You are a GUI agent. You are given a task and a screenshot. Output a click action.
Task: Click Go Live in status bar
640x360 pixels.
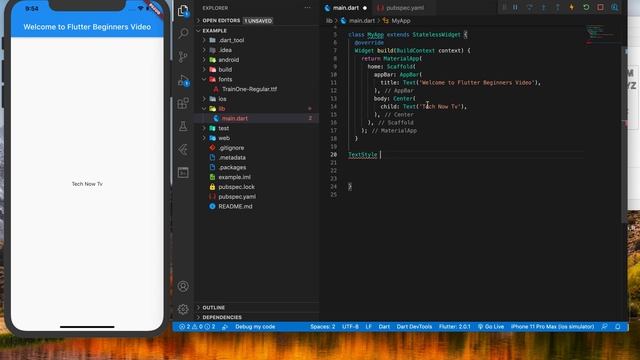coord(491,327)
